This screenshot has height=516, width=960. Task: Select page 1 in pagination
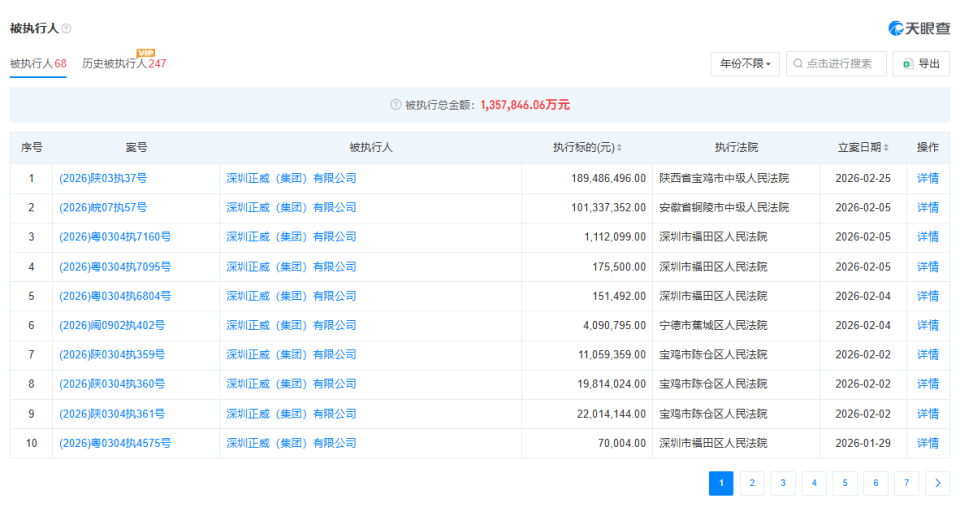coord(721,483)
